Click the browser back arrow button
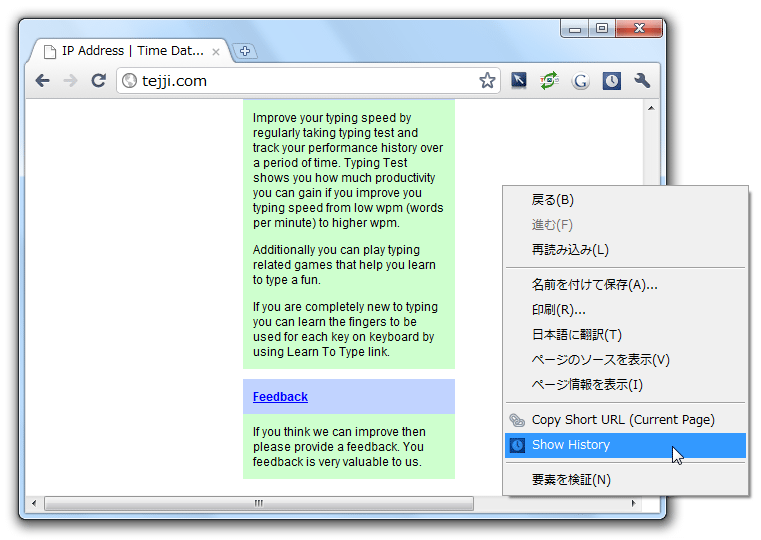Screen dimensions: 761x540 [43, 81]
